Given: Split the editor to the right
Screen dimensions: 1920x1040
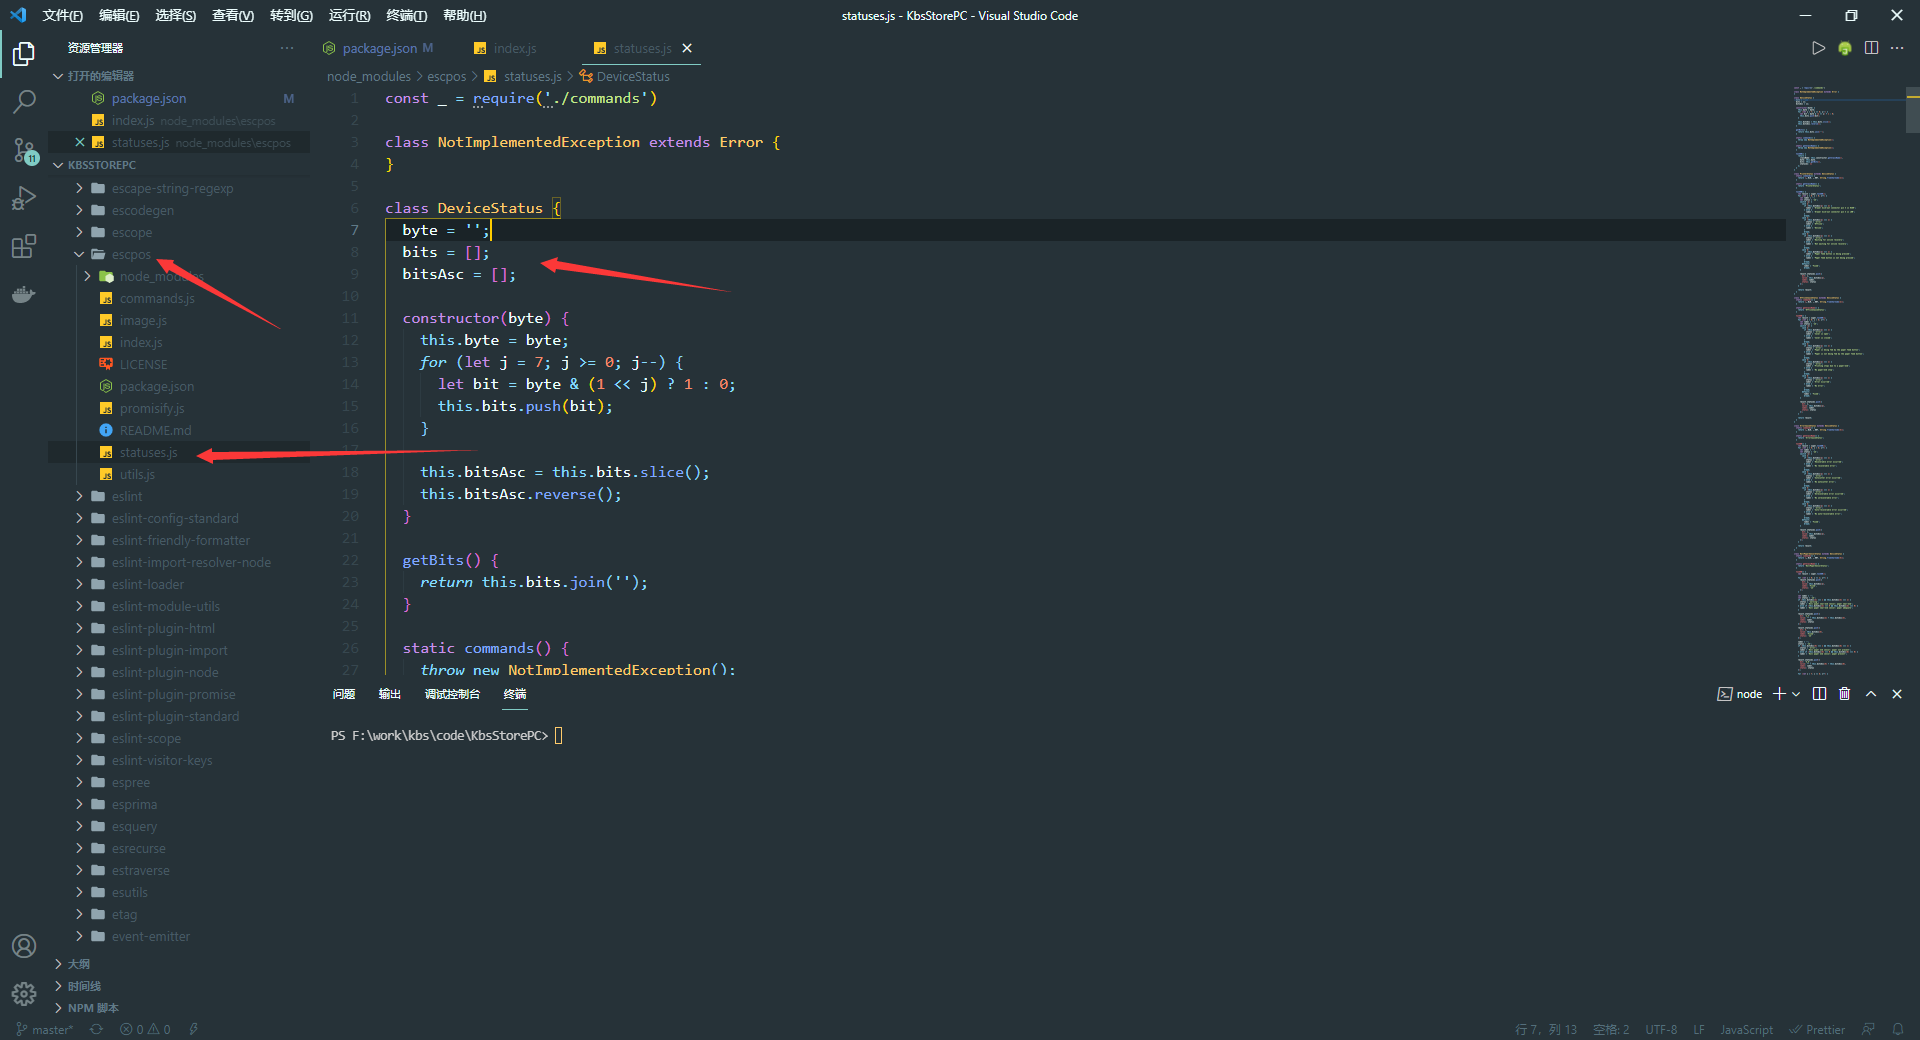Looking at the screenshot, I should click(1871, 48).
